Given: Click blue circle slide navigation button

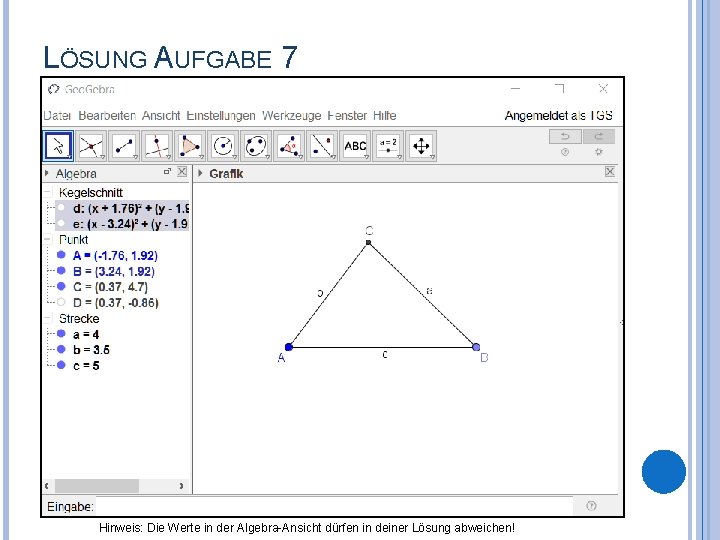Looking at the screenshot, I should (664, 472).
